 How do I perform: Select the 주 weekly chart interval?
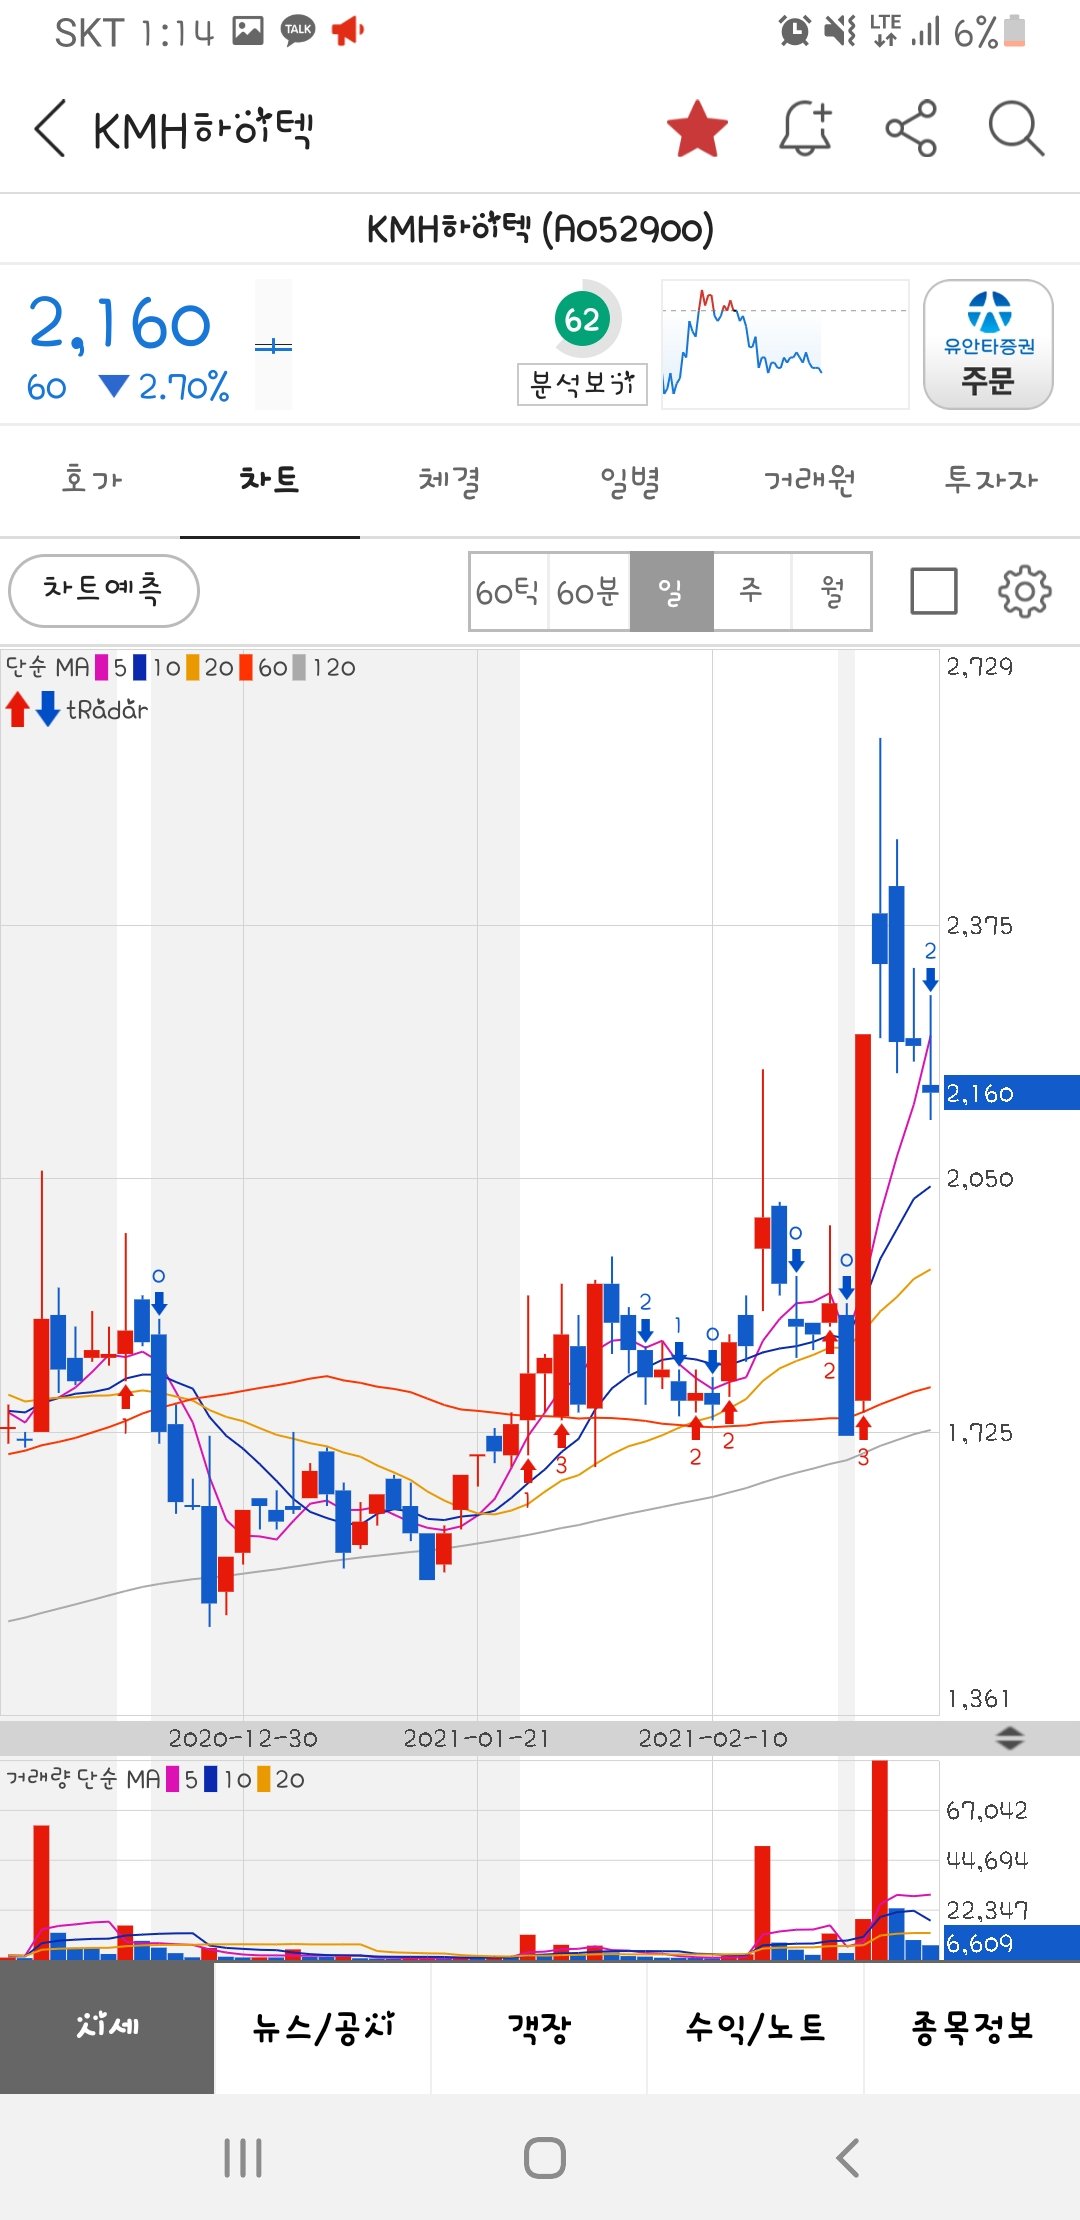pyautogui.click(x=751, y=592)
